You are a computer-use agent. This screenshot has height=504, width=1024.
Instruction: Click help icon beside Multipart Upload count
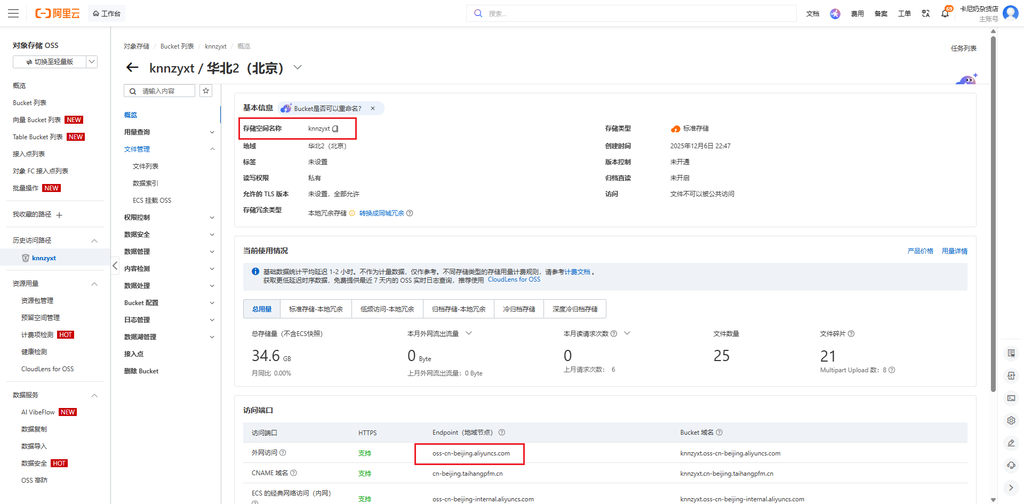click(891, 370)
